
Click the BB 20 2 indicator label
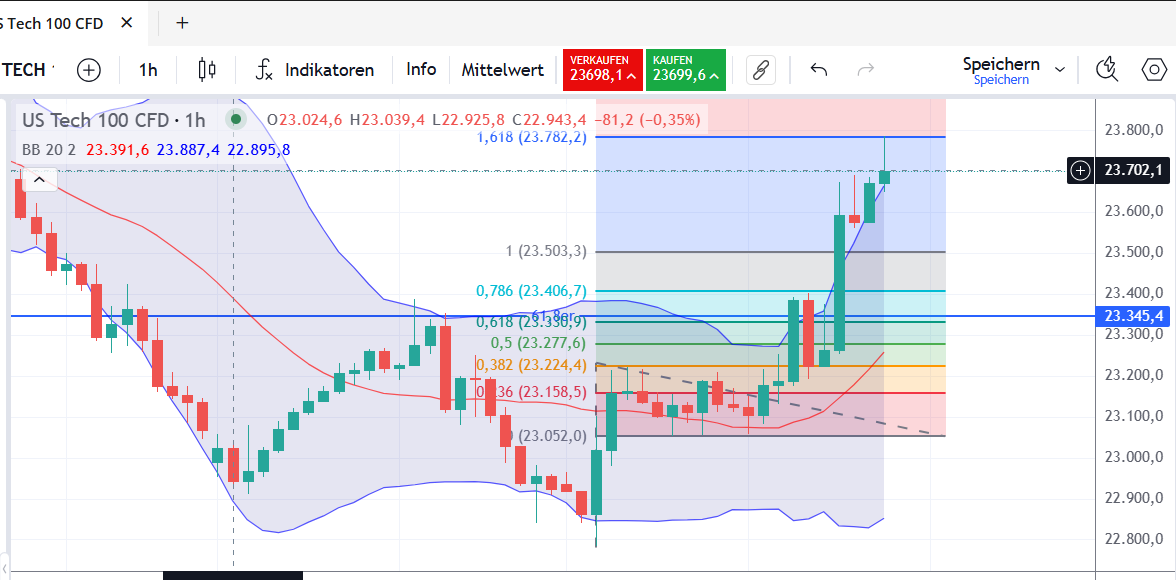click(49, 150)
